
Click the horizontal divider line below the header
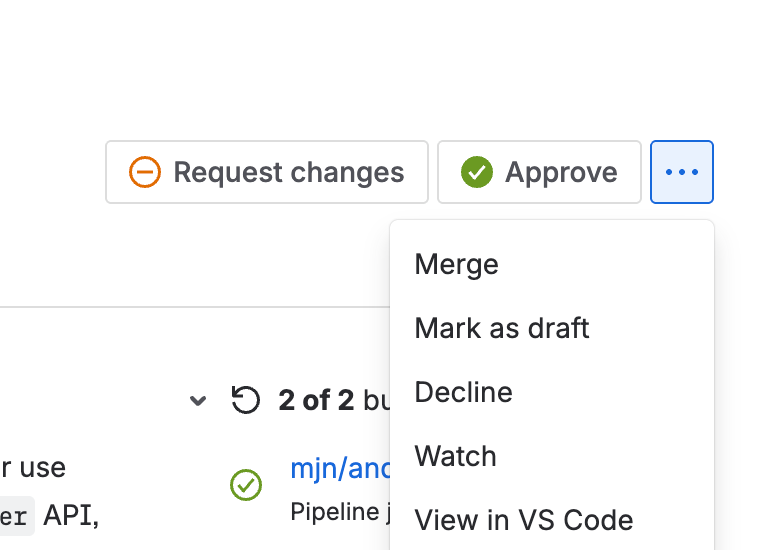pos(195,306)
